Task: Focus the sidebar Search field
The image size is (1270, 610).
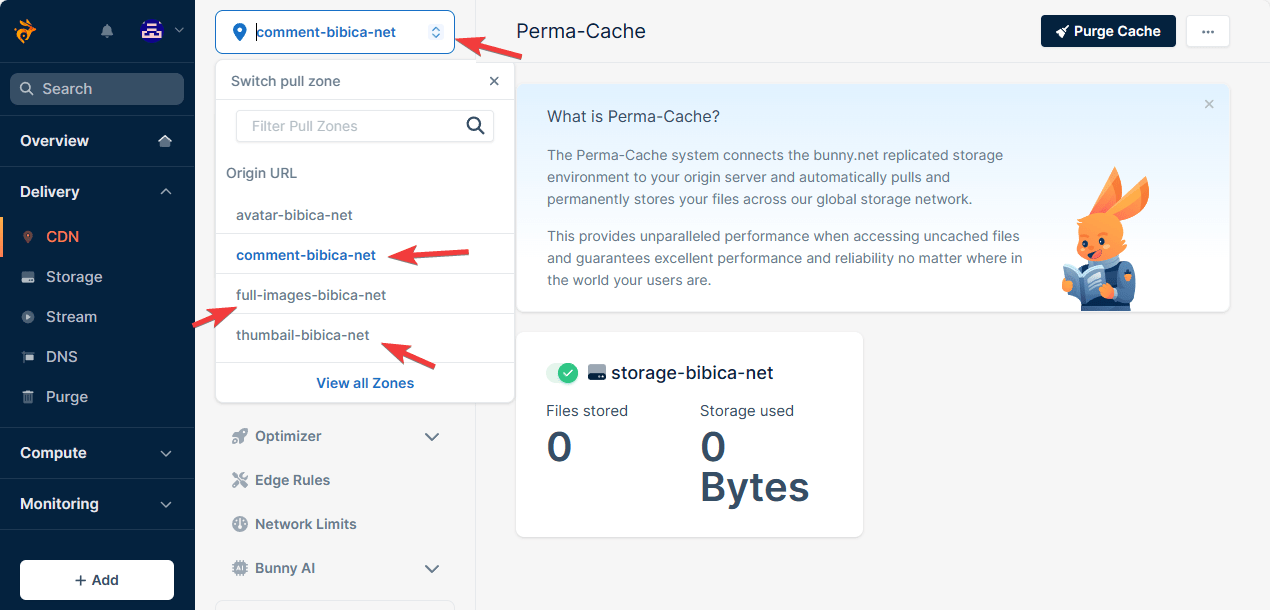Action: click(97, 89)
